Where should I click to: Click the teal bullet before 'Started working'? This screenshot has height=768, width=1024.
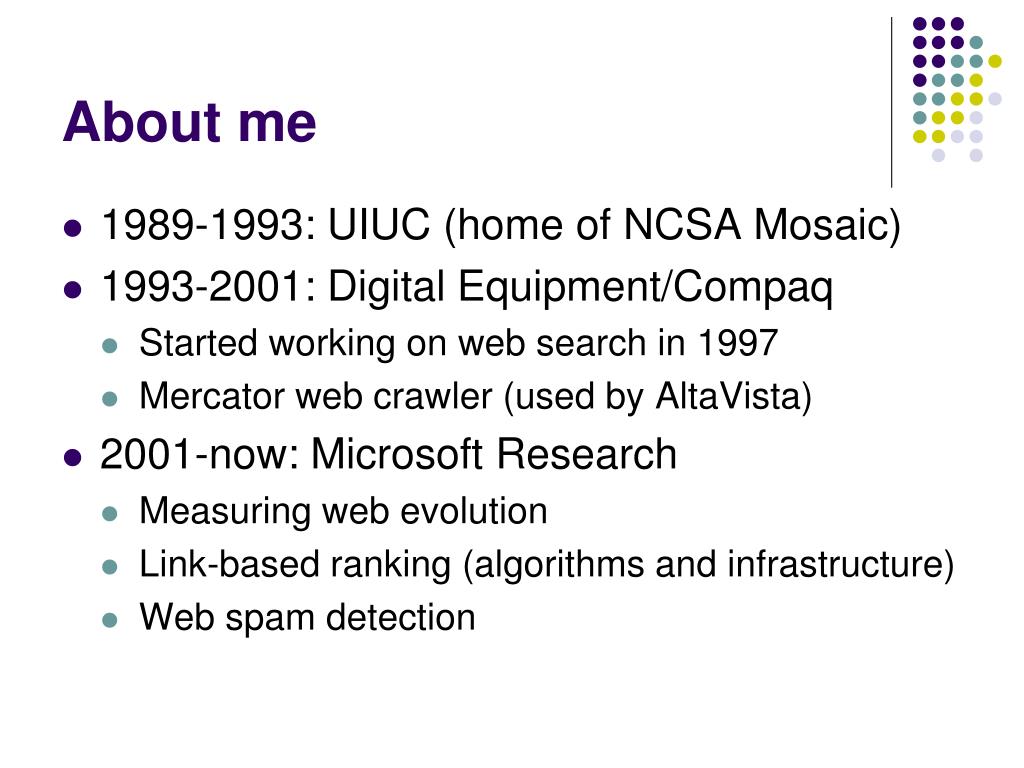coord(110,345)
